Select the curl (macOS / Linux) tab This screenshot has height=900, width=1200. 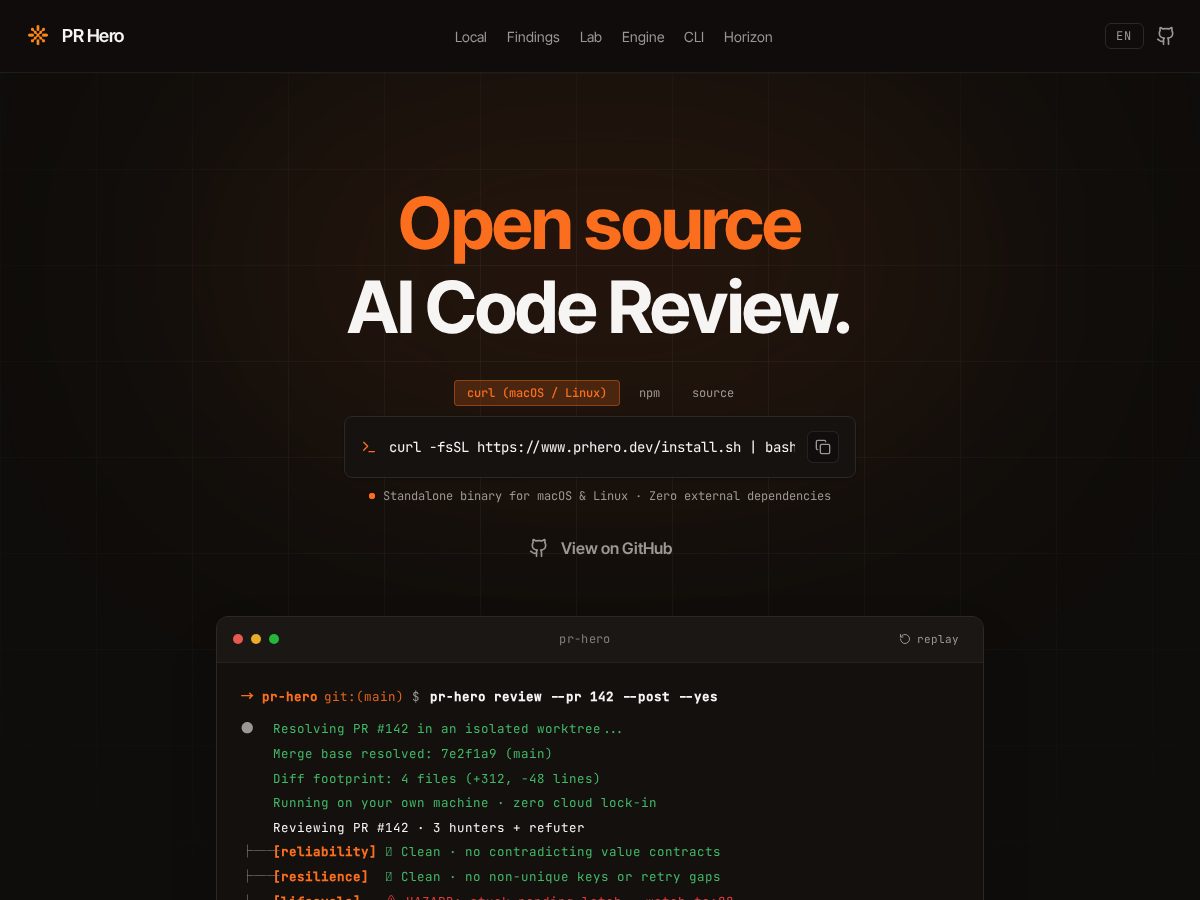pyautogui.click(x=537, y=393)
